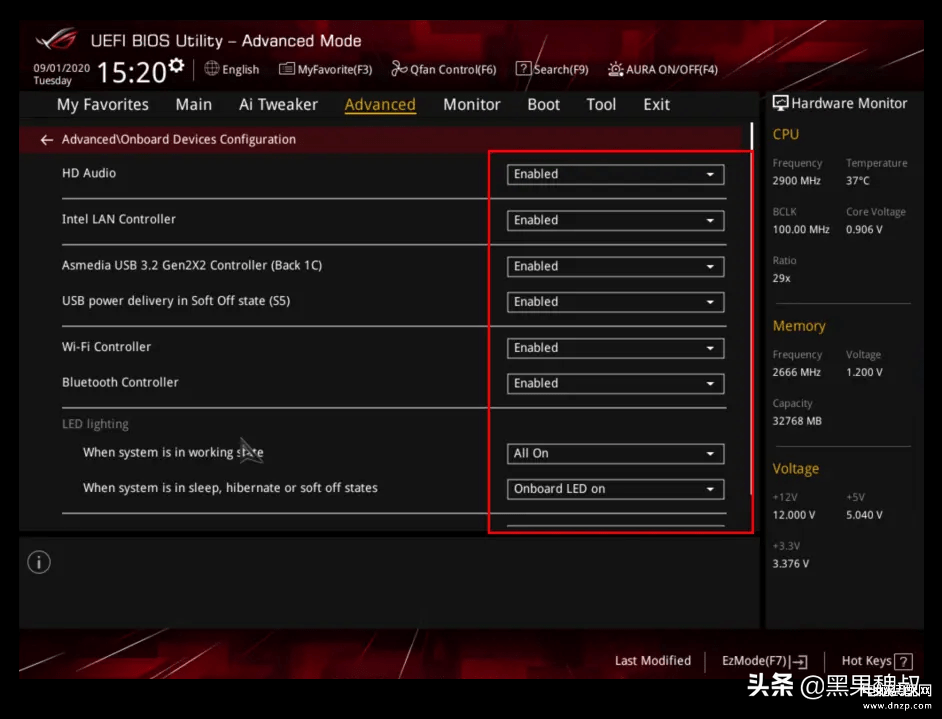Viewport: 942px width, 719px height.
Task: Click CPU temperature value 37°C
Action: tap(858, 181)
